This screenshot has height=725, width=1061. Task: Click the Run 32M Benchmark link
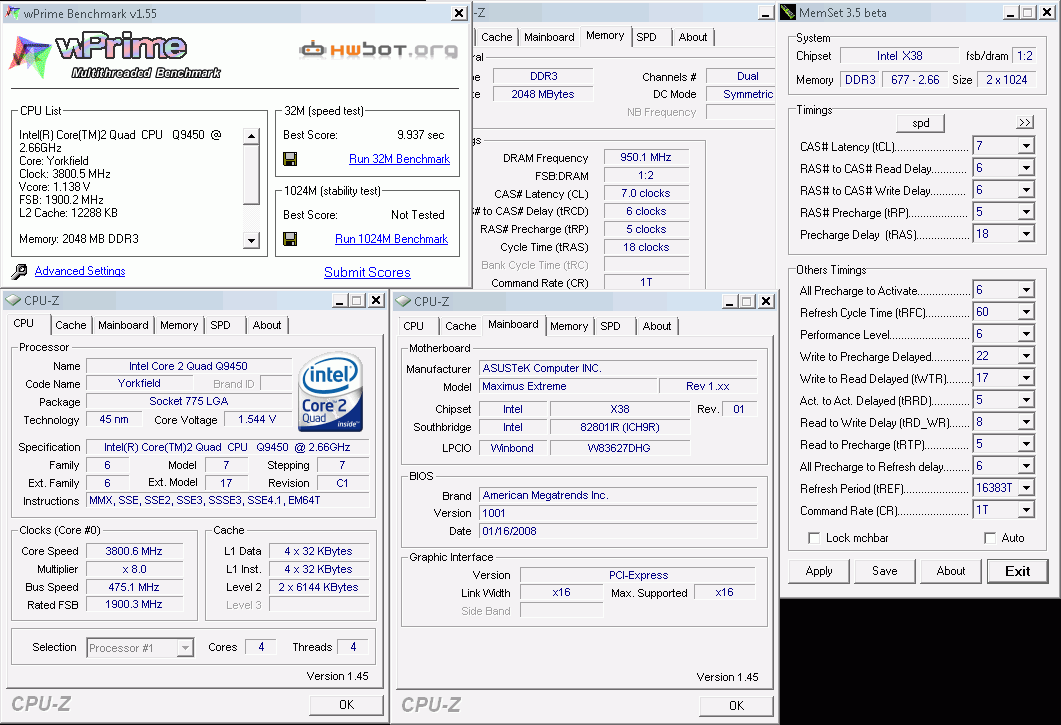[399, 159]
